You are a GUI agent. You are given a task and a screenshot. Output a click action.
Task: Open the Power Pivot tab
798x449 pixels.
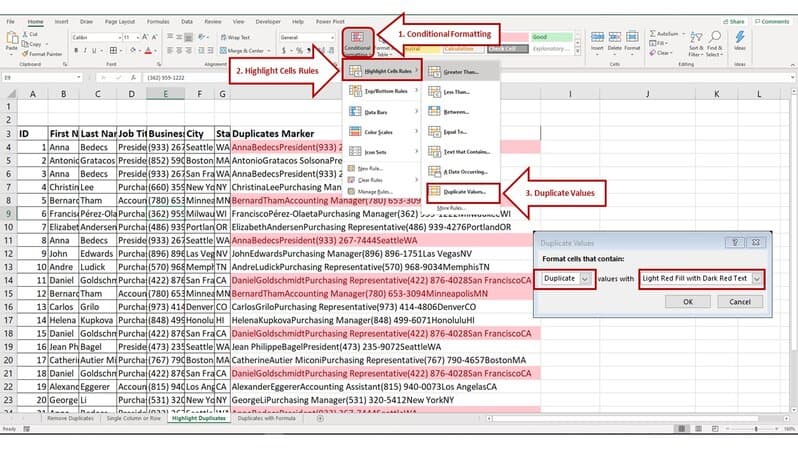[330, 22]
